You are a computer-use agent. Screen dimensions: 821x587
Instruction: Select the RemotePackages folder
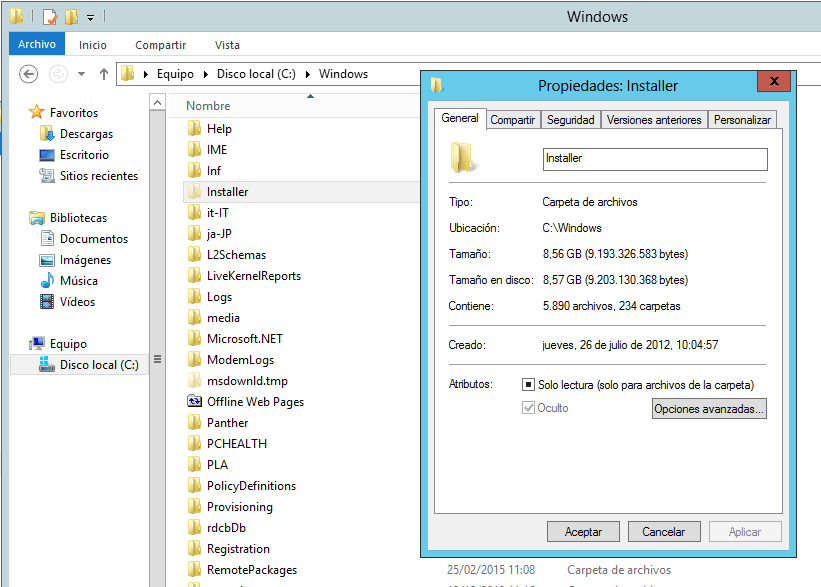(242, 570)
